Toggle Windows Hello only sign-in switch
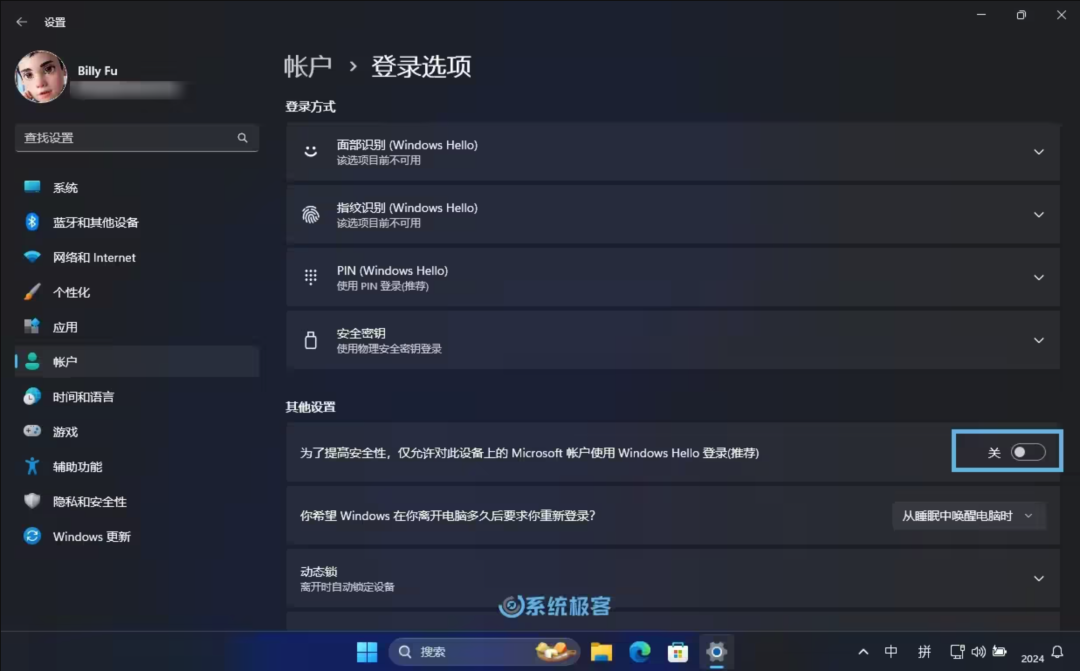Screen dimensions: 1080x671 click(x=1028, y=452)
